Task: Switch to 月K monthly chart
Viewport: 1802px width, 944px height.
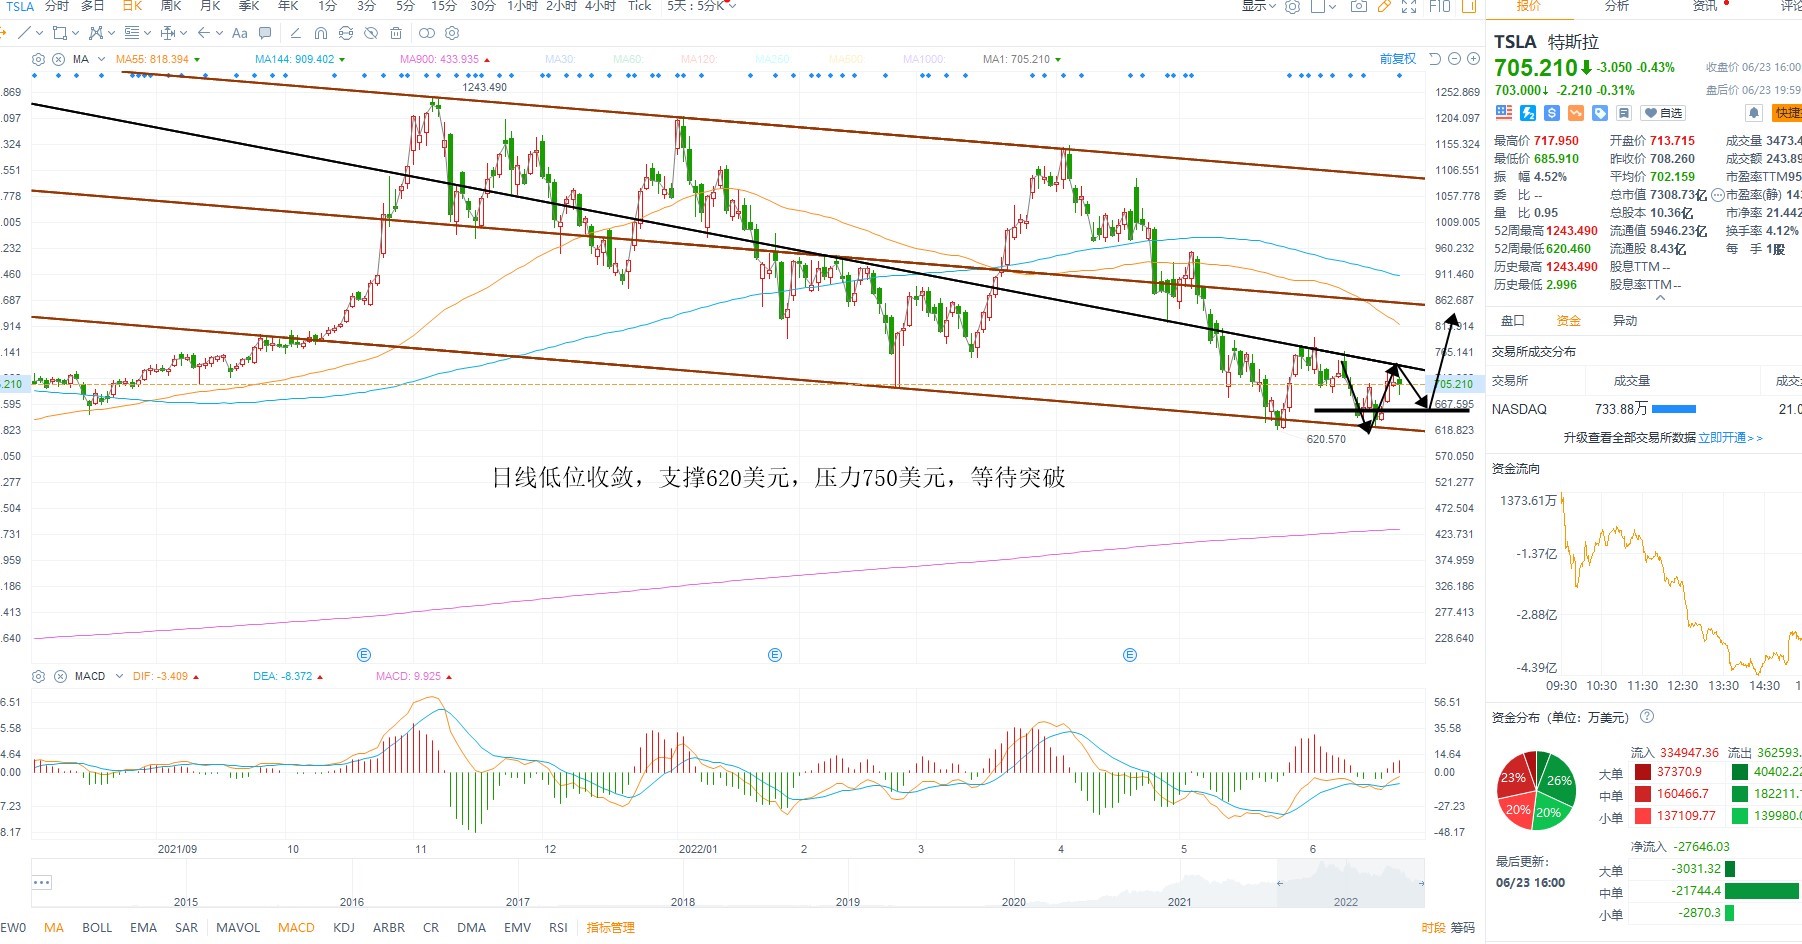Action: coord(210,6)
